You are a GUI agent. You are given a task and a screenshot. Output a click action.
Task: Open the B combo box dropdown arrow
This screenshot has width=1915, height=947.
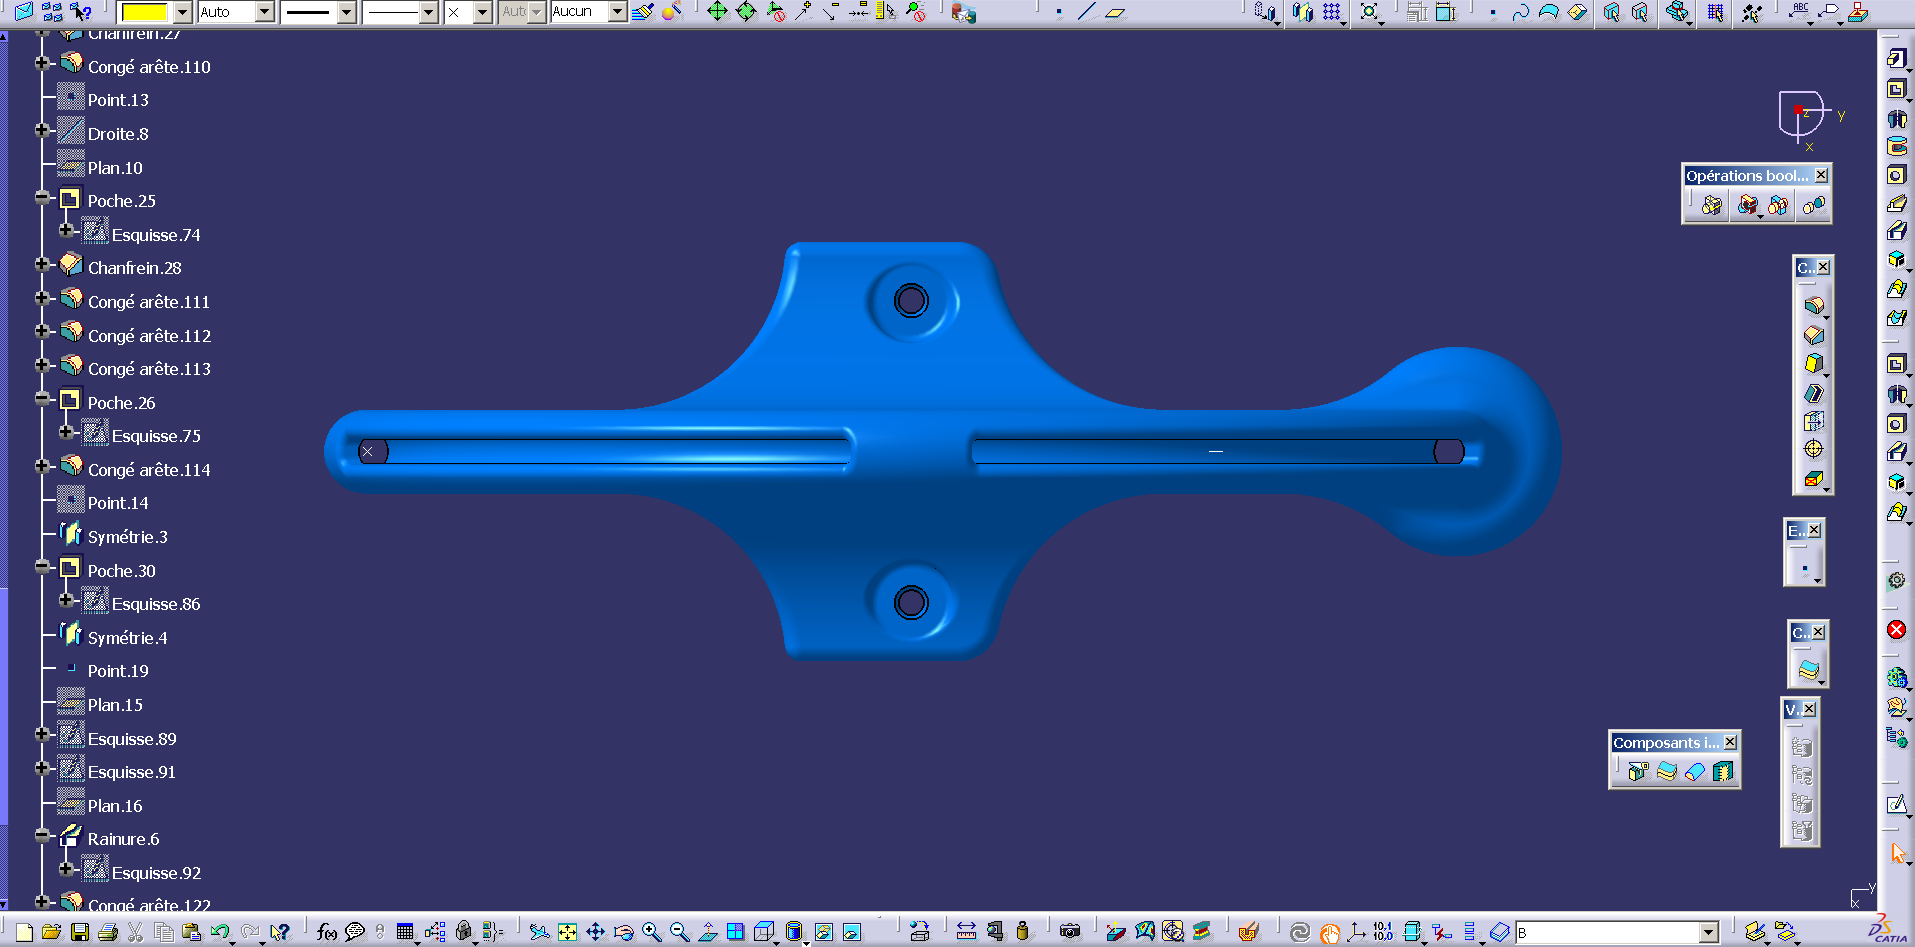1709,933
